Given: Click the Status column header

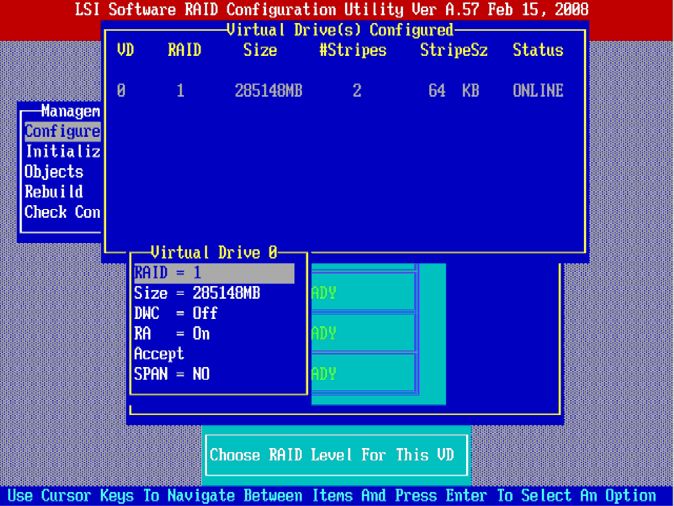Looking at the screenshot, I should [538, 50].
